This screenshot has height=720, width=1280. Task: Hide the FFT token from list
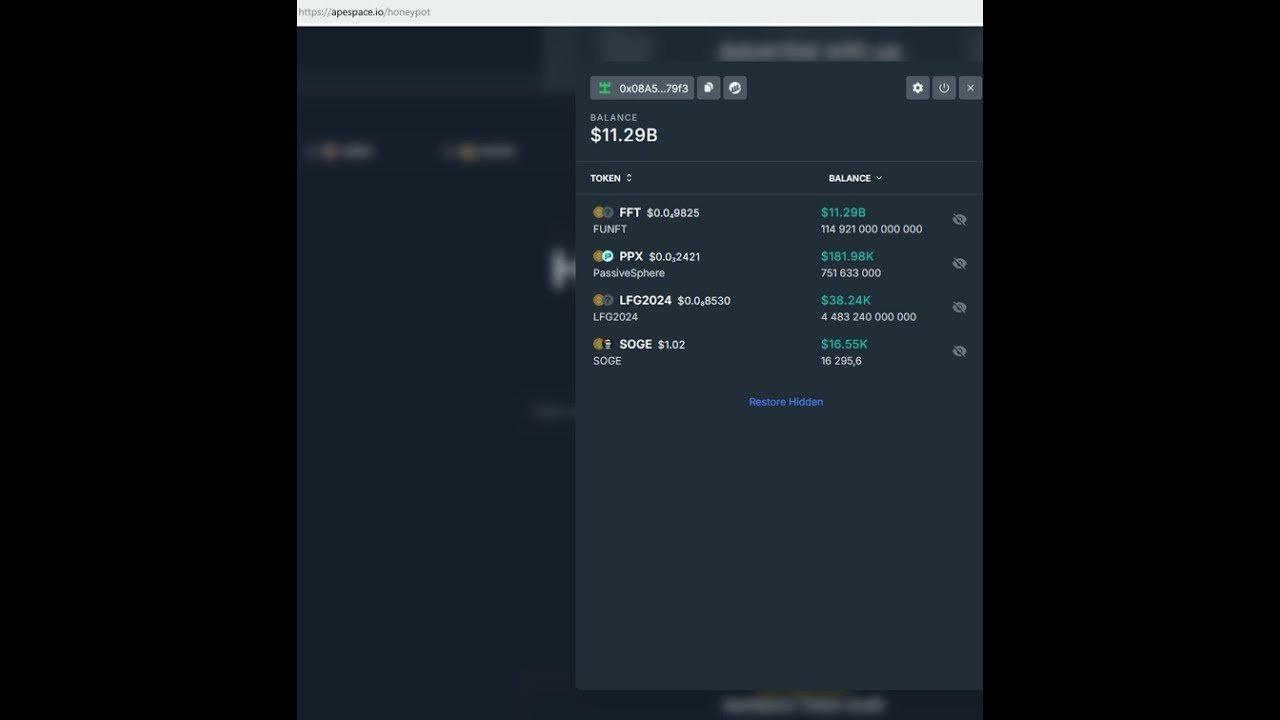(959, 220)
